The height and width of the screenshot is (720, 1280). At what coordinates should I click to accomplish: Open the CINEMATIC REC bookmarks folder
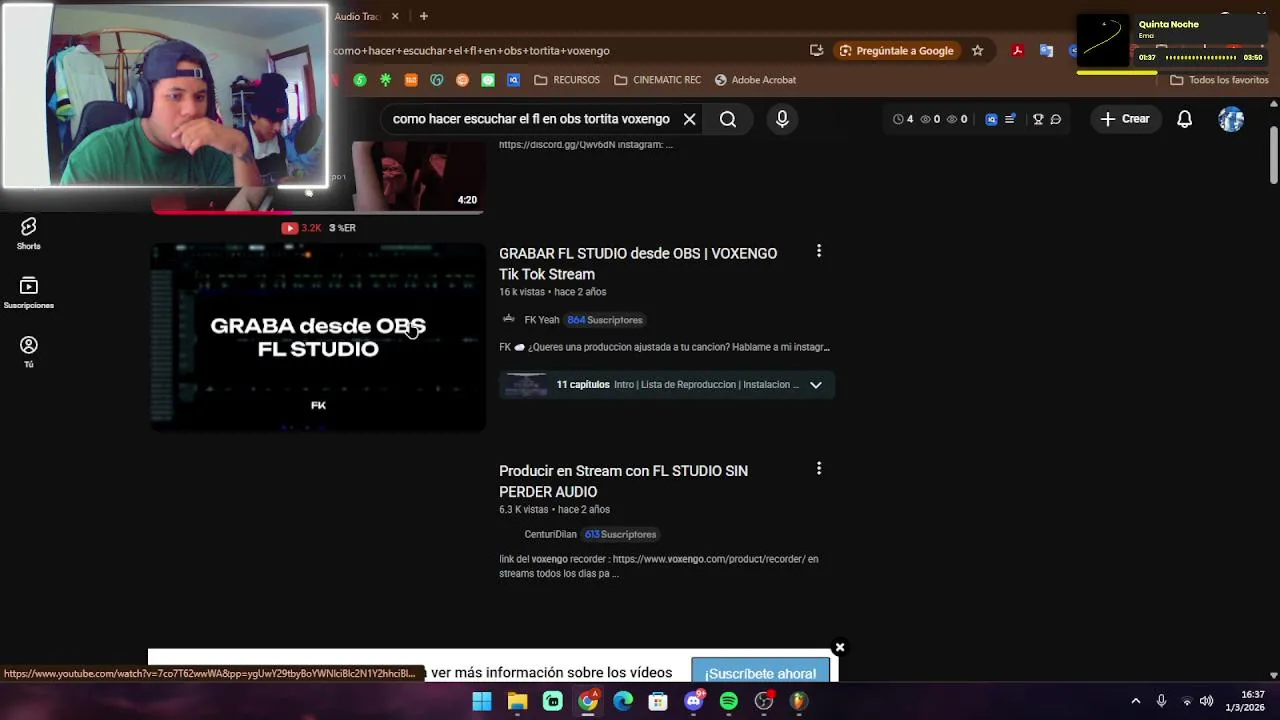657,80
